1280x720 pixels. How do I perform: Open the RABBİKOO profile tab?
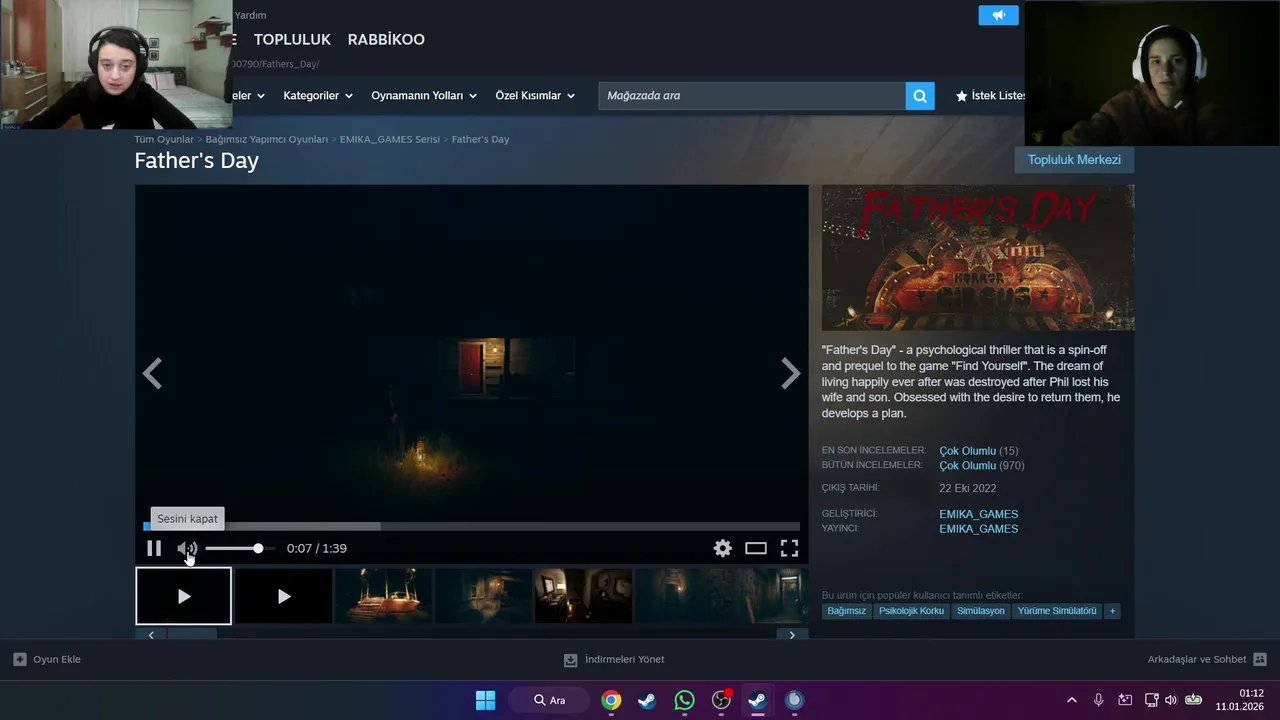386,39
